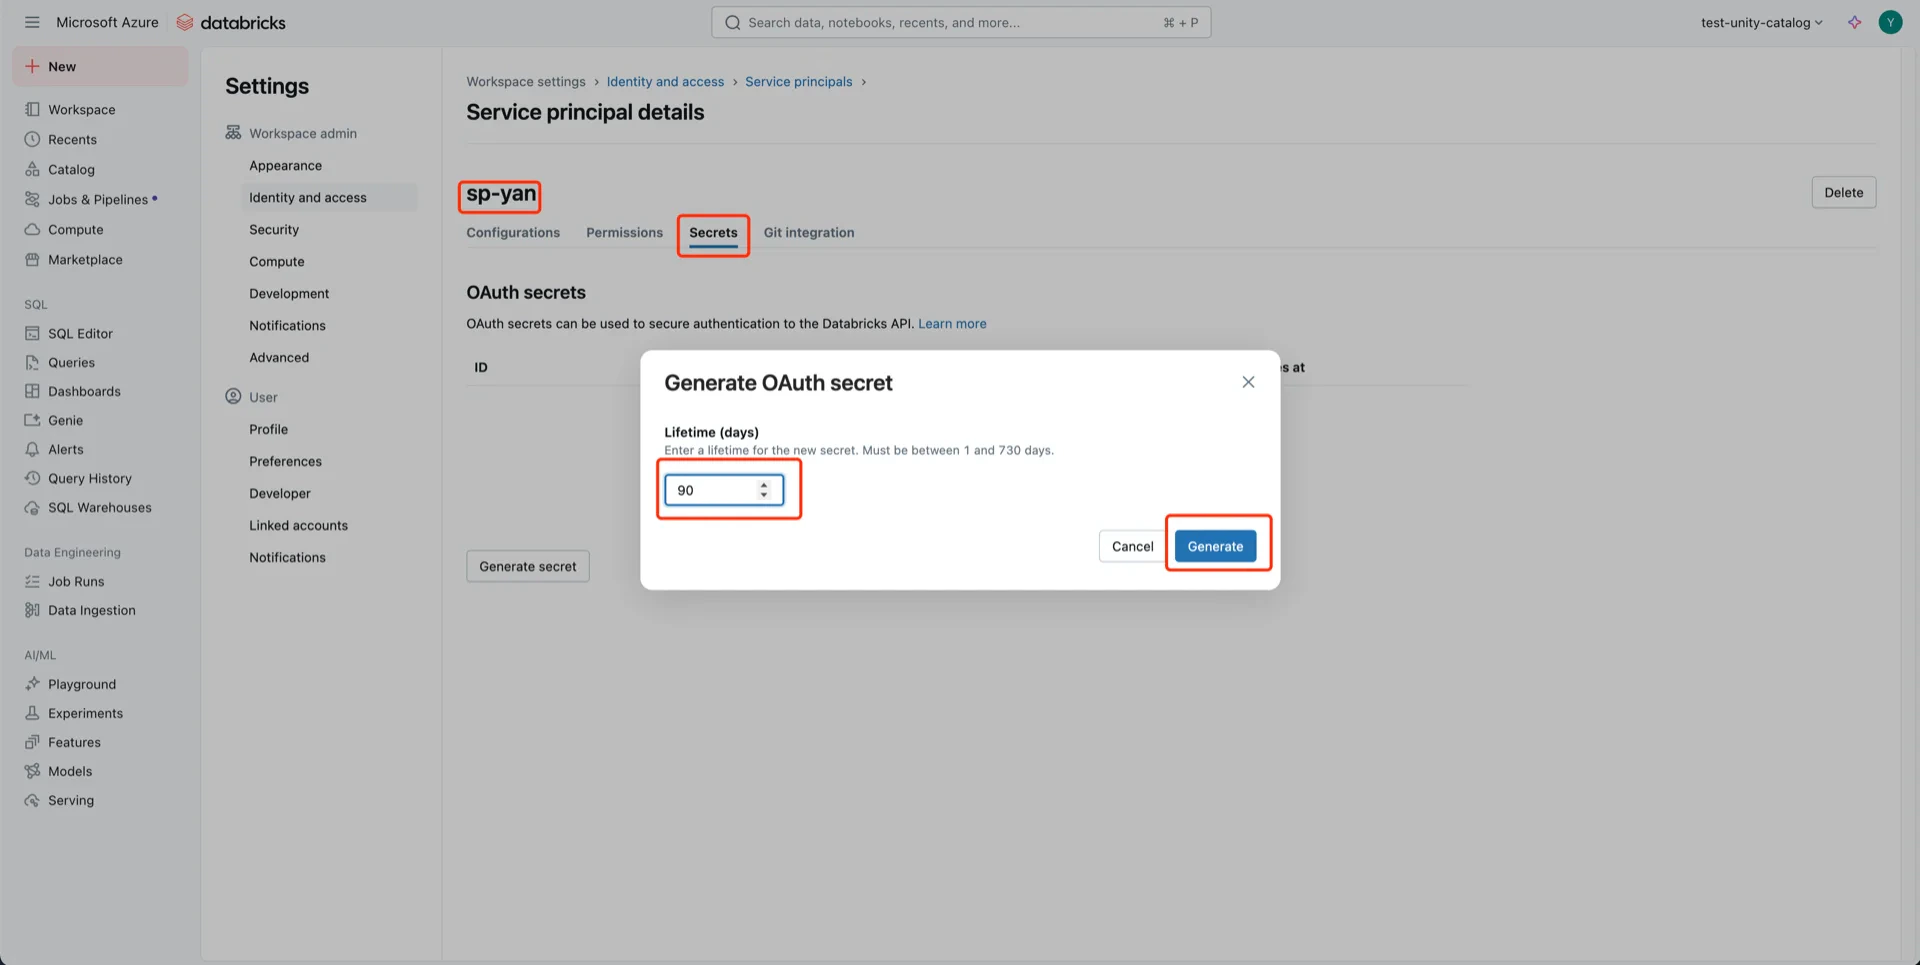Open the user avatar menu

point(1890,22)
